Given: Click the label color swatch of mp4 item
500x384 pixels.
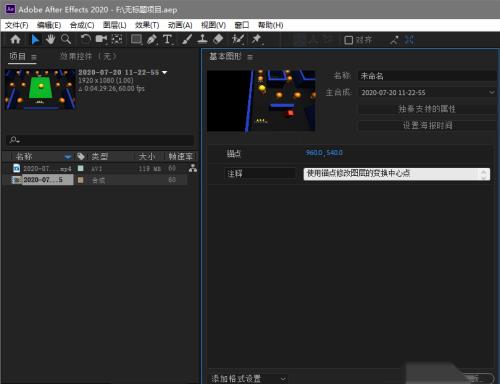Looking at the screenshot, I should pyautogui.click(x=81, y=168).
